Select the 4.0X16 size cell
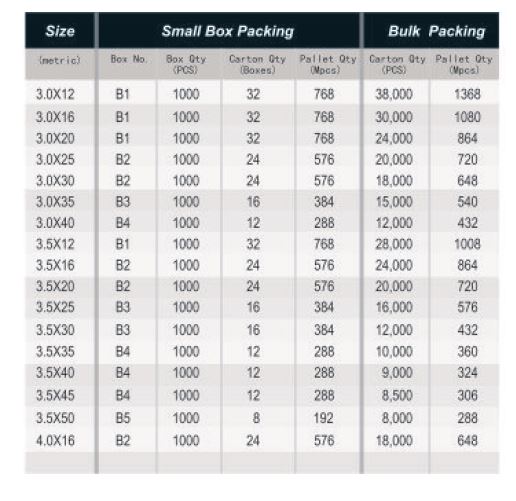 click(x=55, y=440)
